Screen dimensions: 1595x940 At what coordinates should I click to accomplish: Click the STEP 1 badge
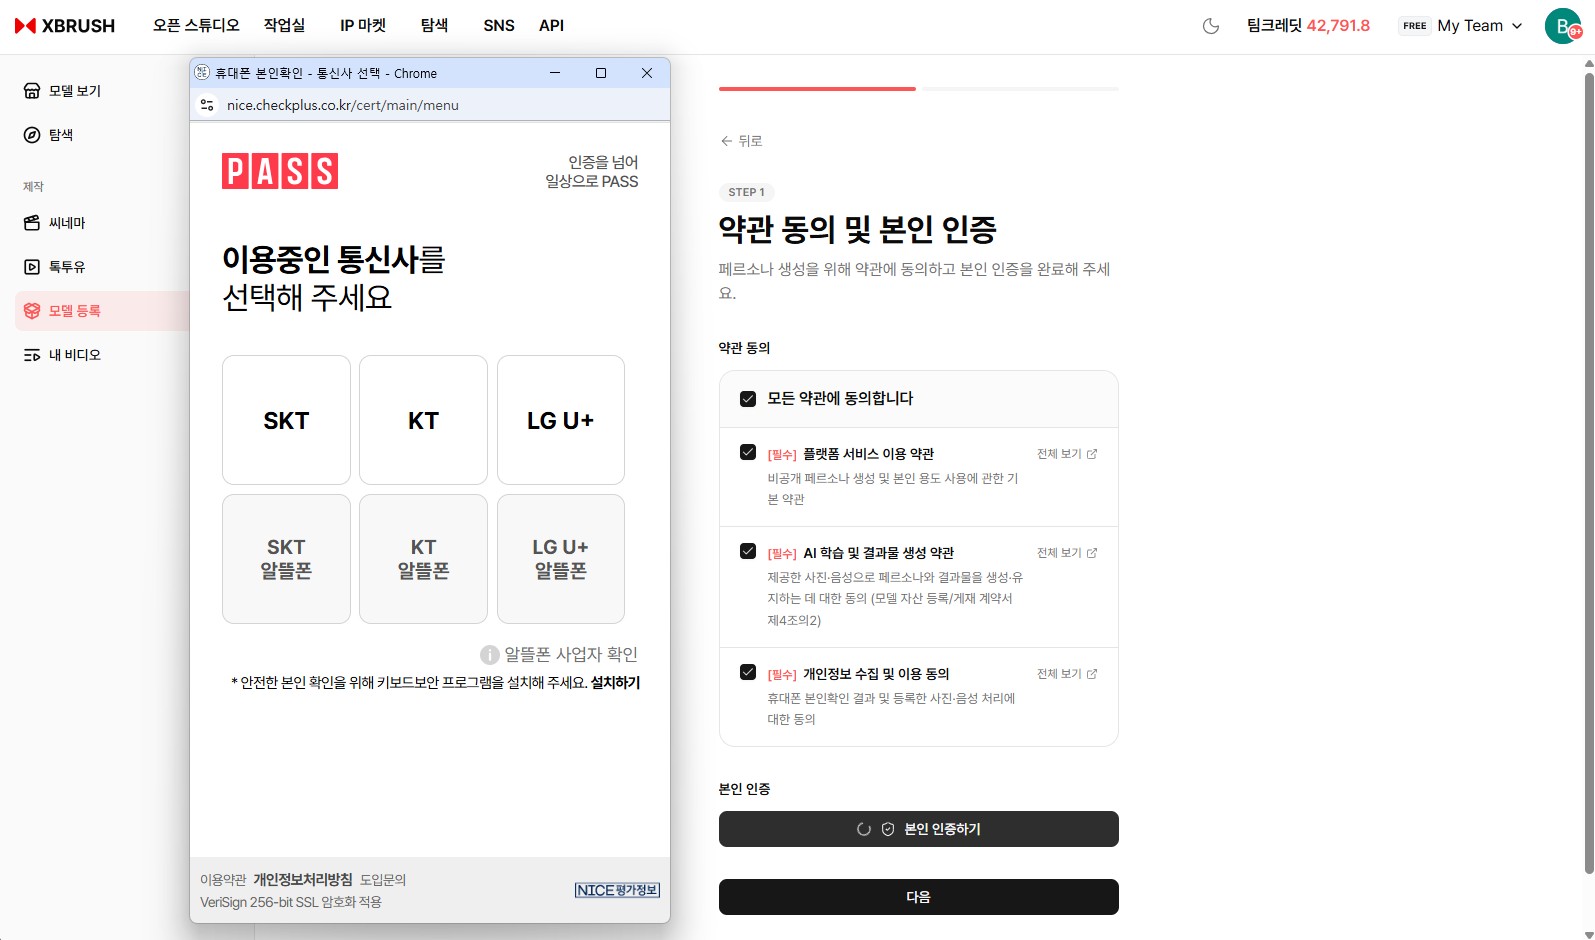[x=746, y=192]
